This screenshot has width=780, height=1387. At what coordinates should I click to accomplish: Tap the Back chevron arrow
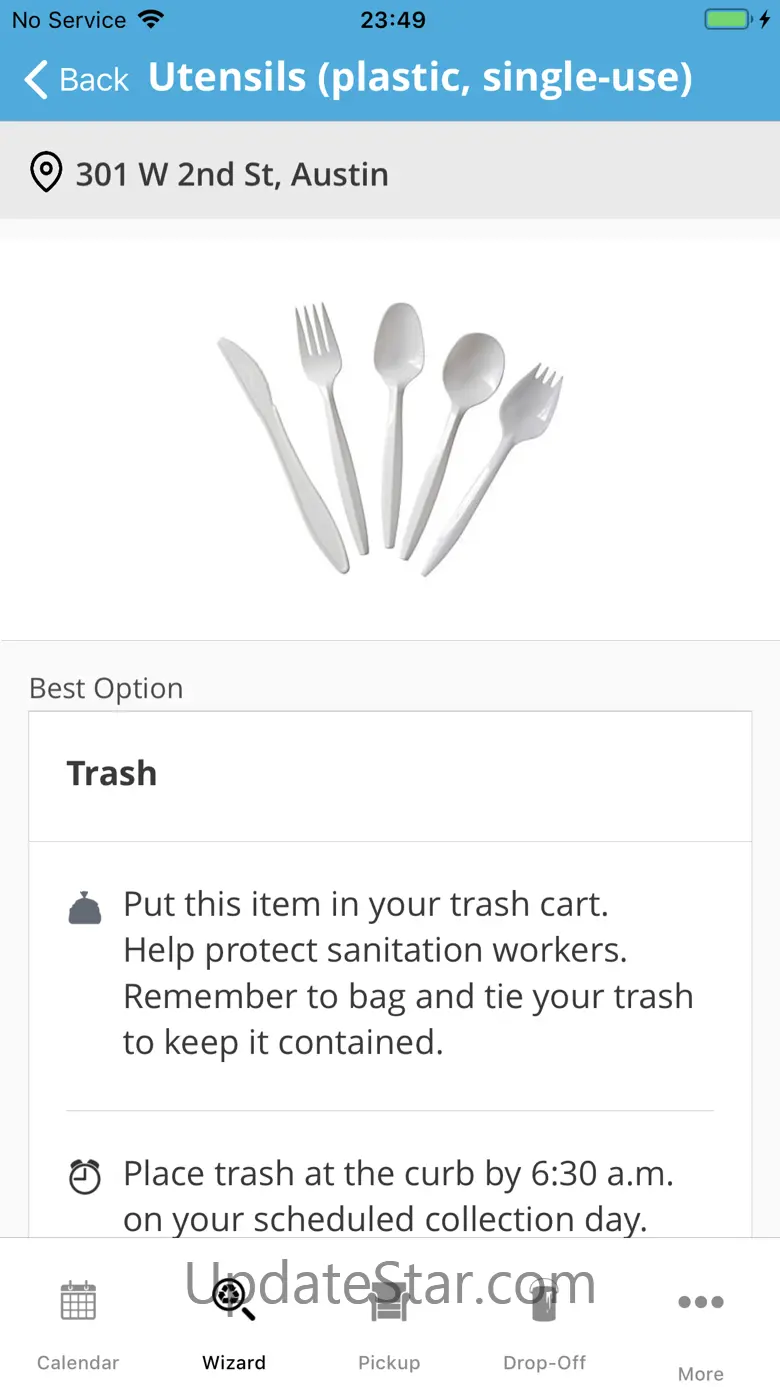click(36, 80)
